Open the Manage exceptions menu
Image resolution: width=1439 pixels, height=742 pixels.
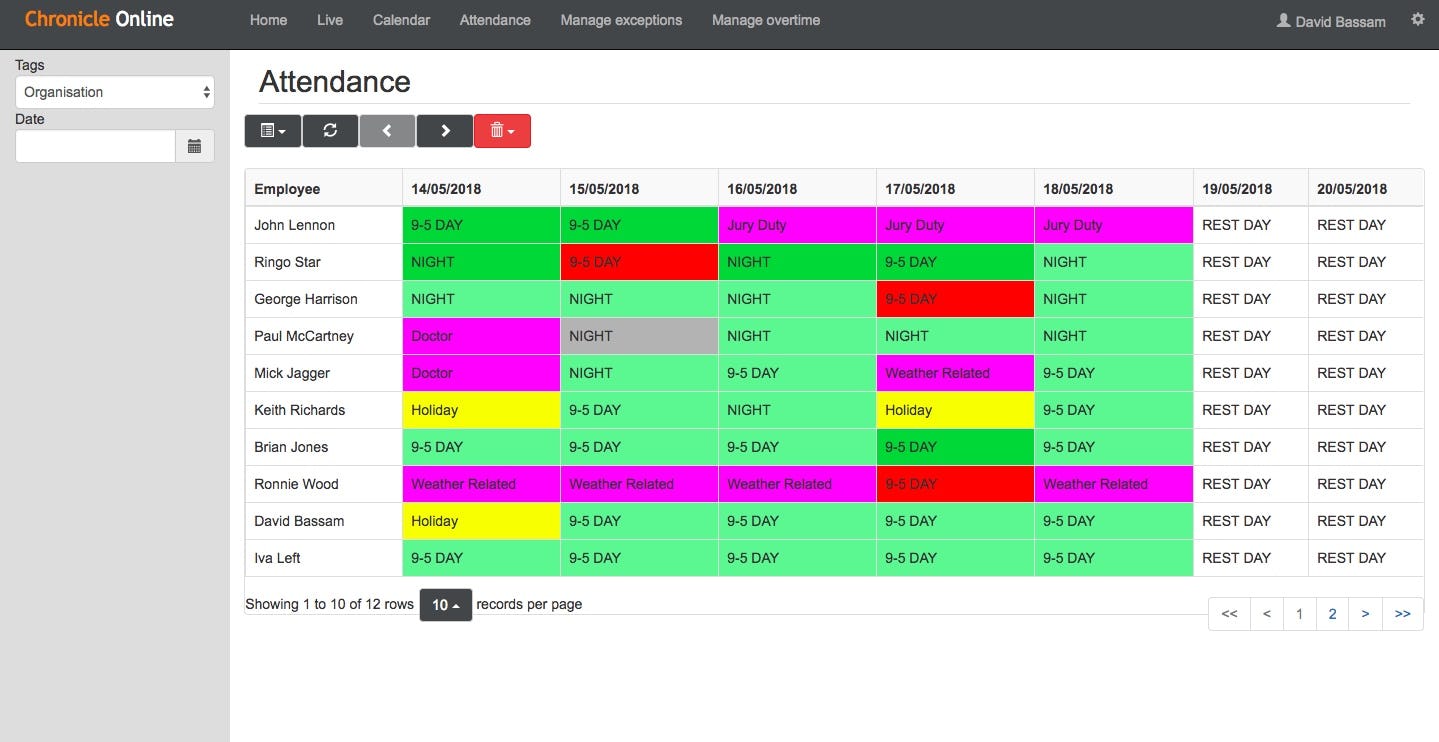pyautogui.click(x=620, y=19)
